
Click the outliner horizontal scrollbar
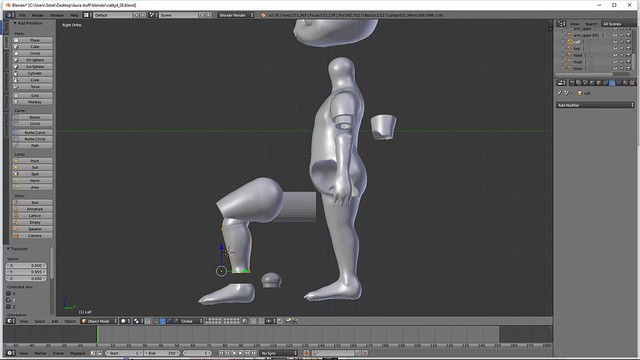pyautogui.click(x=584, y=74)
